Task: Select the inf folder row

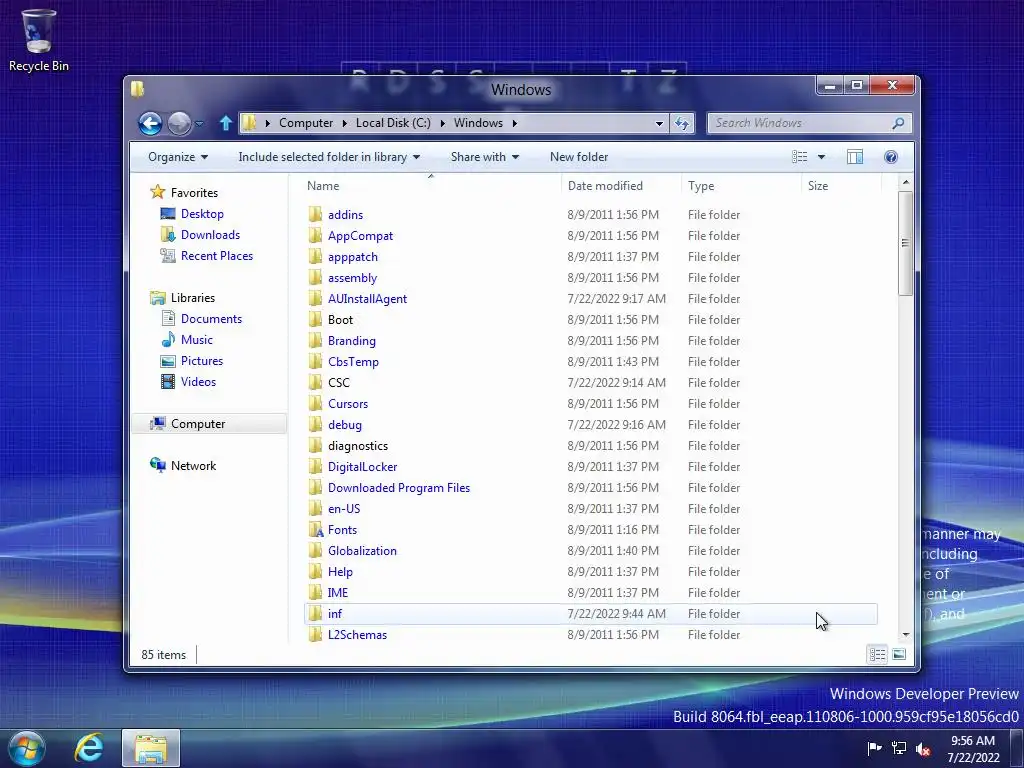Action: coord(591,614)
